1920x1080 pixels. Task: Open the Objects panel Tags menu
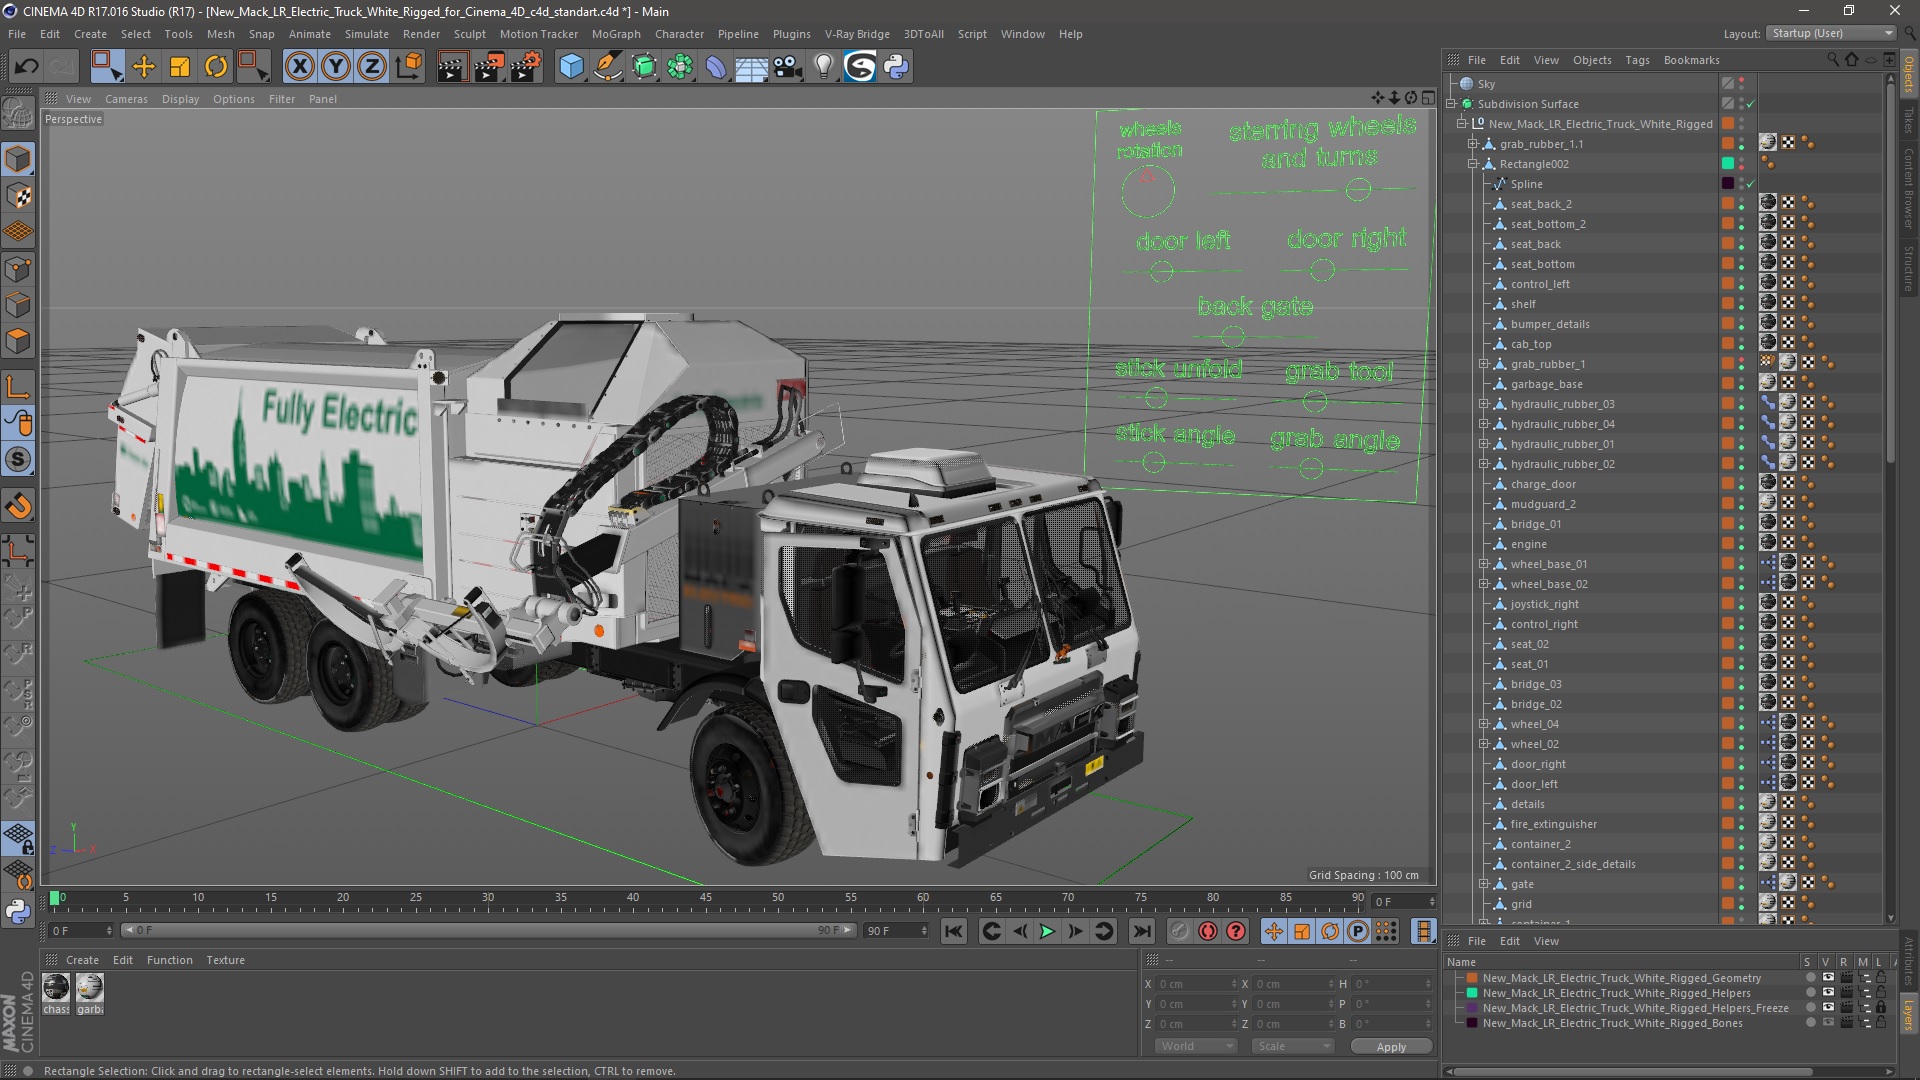click(x=1637, y=60)
